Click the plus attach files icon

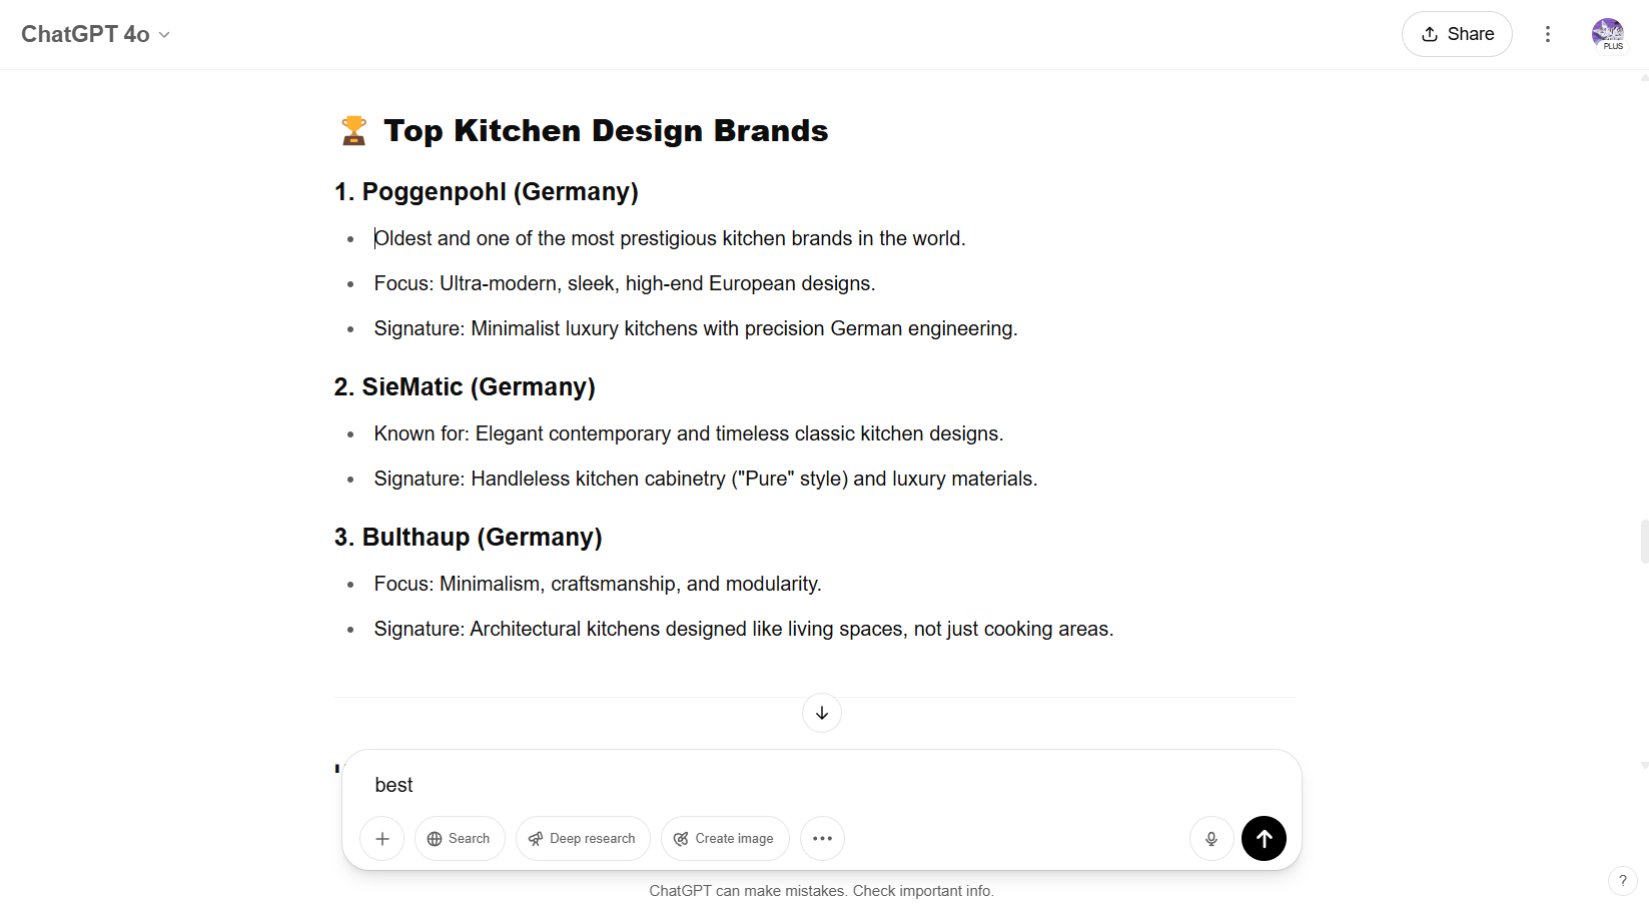point(382,839)
